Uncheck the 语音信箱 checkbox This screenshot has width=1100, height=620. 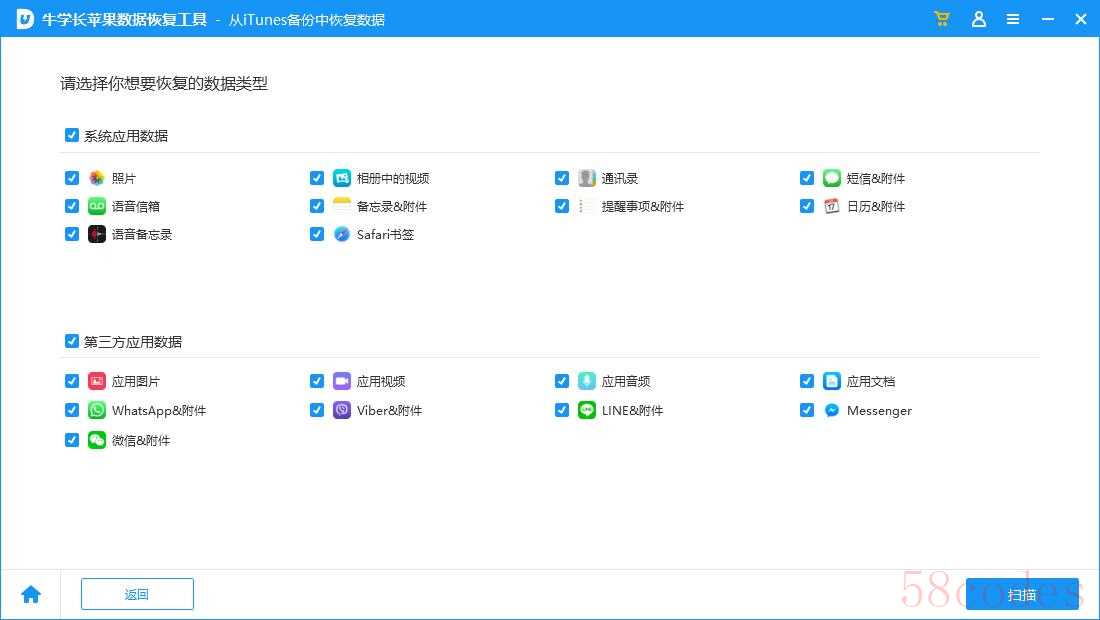tap(72, 205)
